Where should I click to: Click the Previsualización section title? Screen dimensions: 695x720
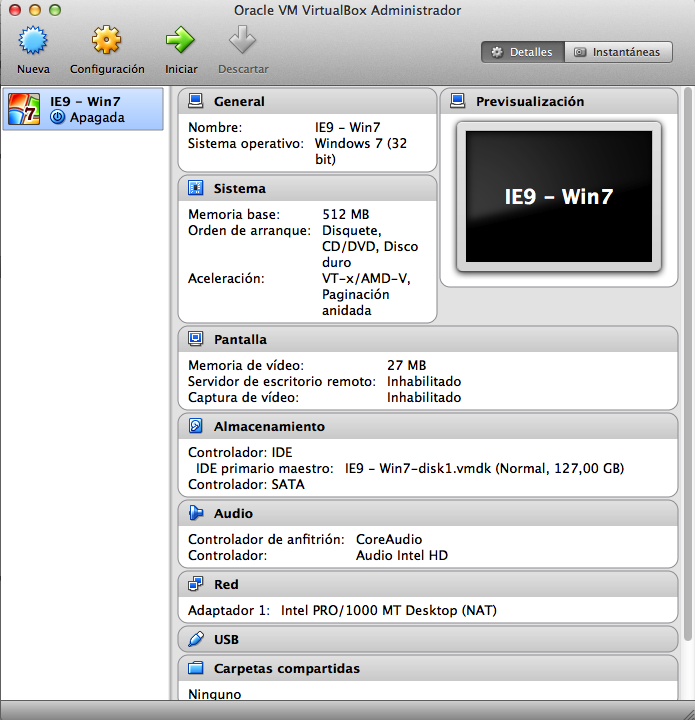(x=530, y=101)
